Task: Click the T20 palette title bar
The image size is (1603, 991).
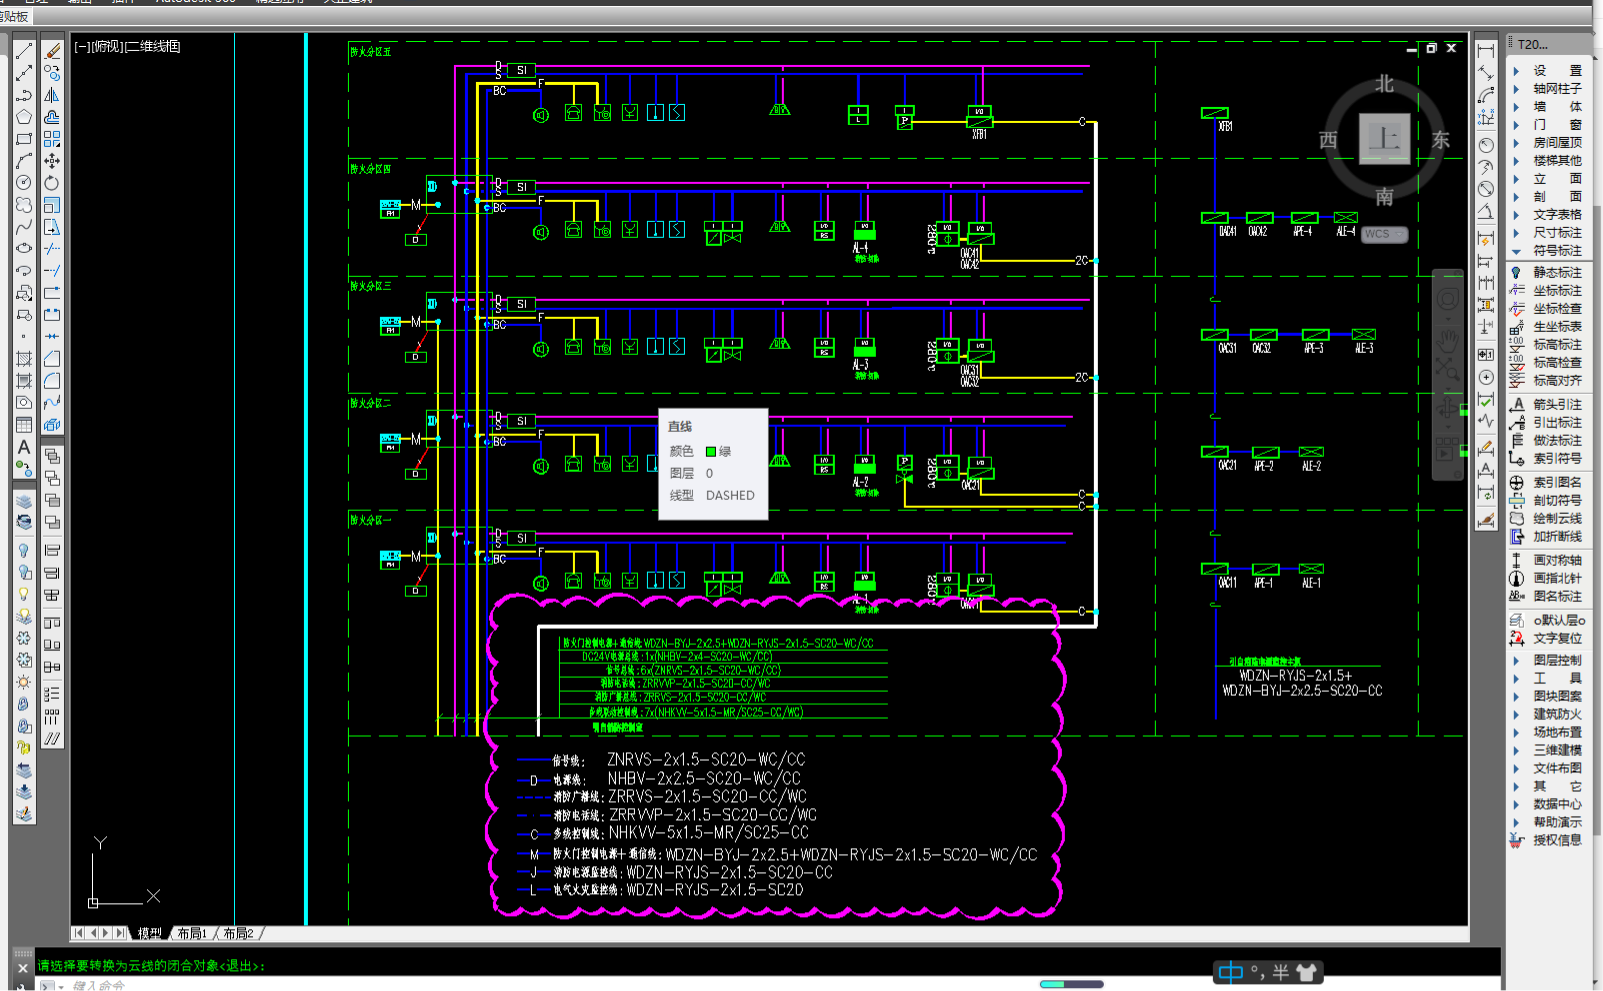Action: 1549,44
